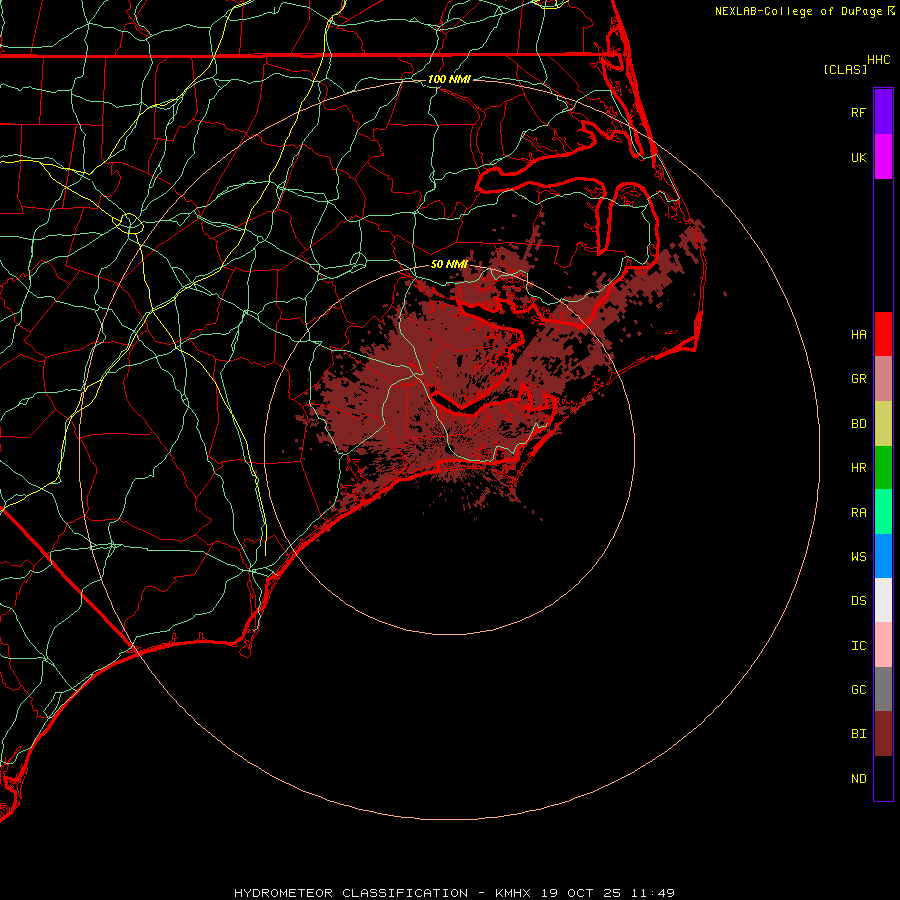Click the [CLAS] units label
900x900 pixels.
[845, 69]
